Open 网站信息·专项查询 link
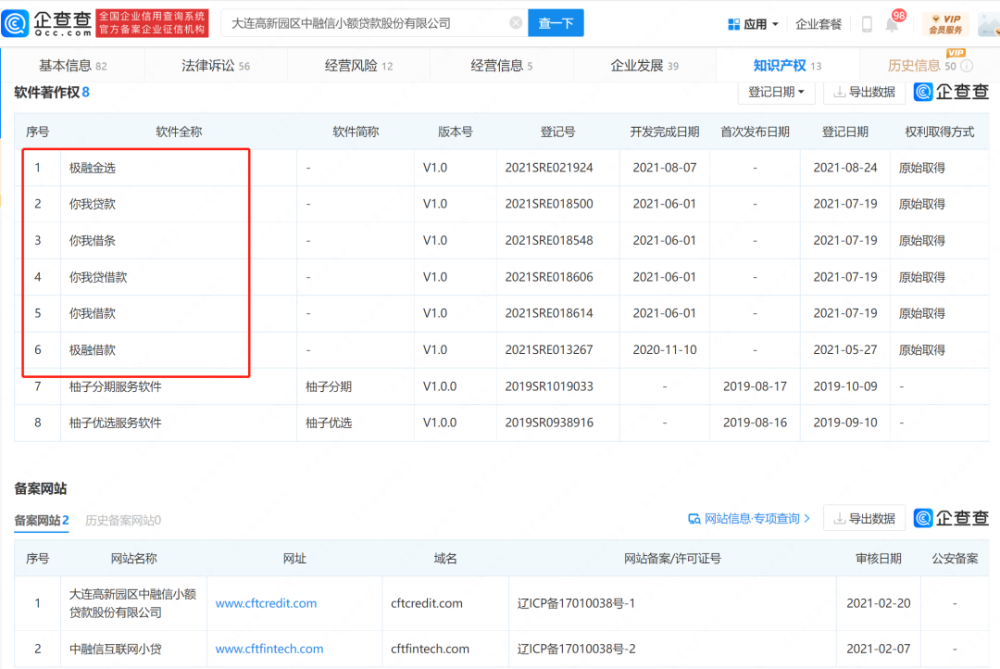 coord(750,518)
